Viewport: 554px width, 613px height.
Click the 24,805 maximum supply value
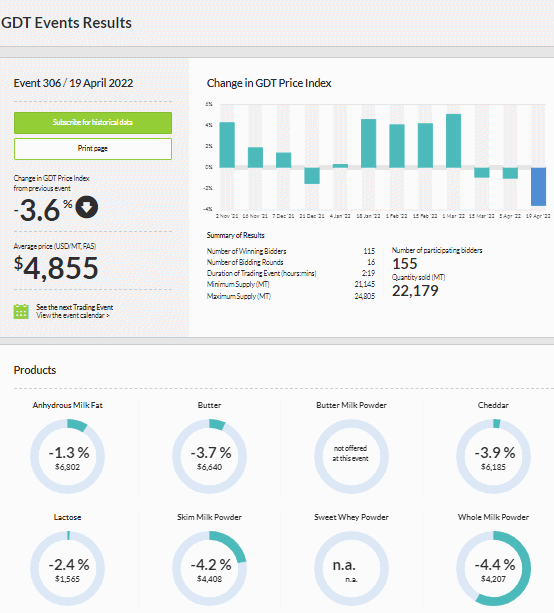(365, 296)
